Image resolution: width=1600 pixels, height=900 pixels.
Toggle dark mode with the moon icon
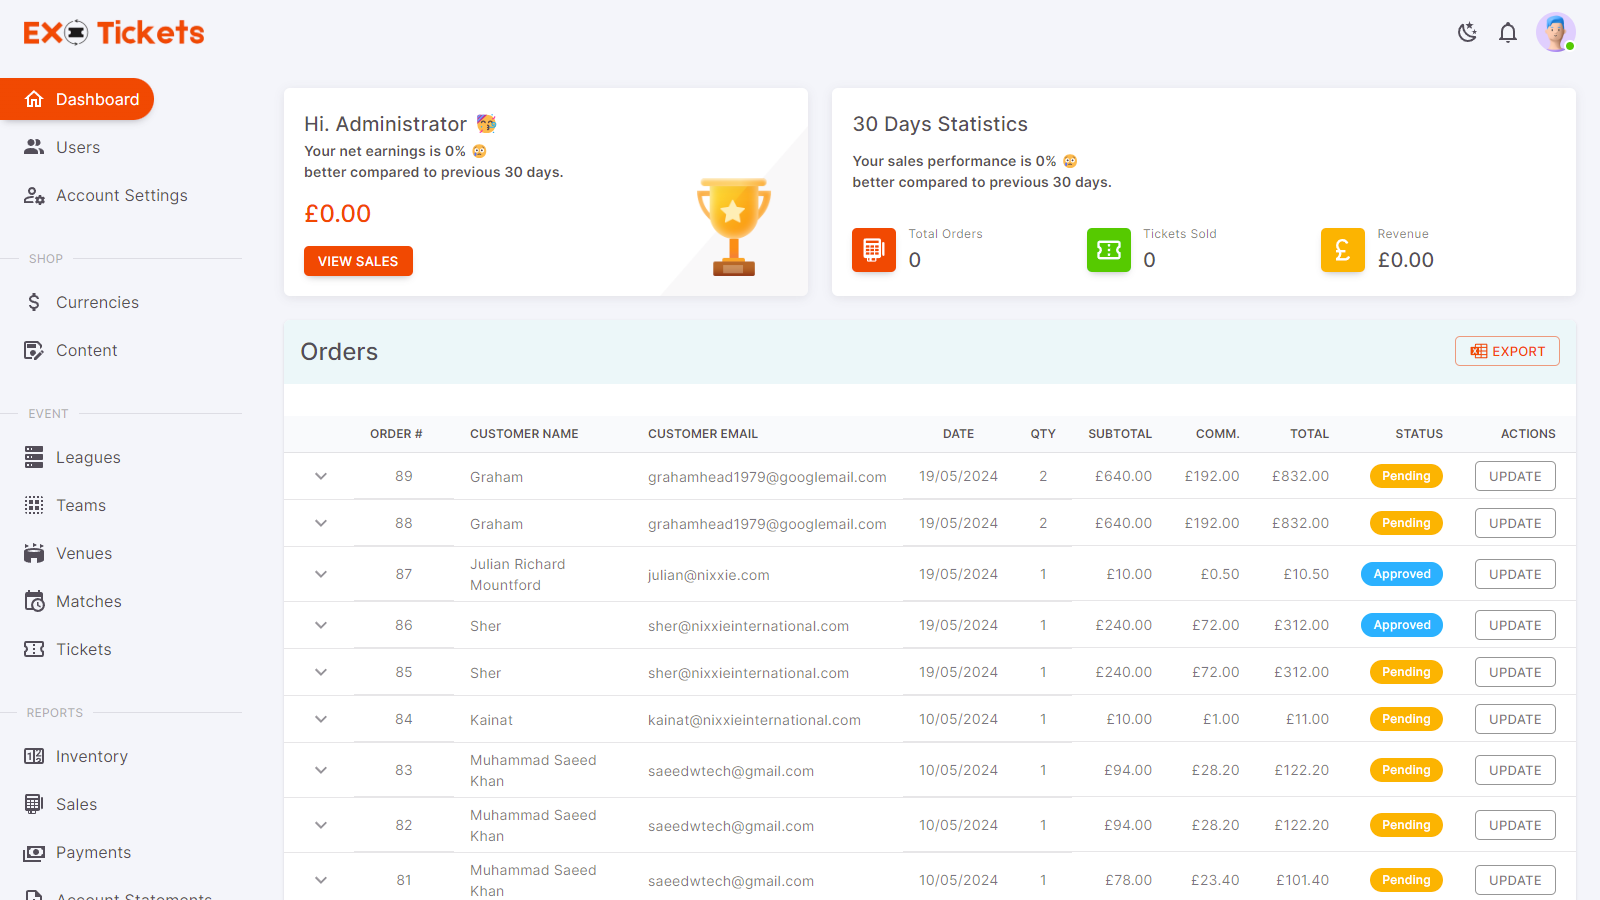pyautogui.click(x=1467, y=32)
